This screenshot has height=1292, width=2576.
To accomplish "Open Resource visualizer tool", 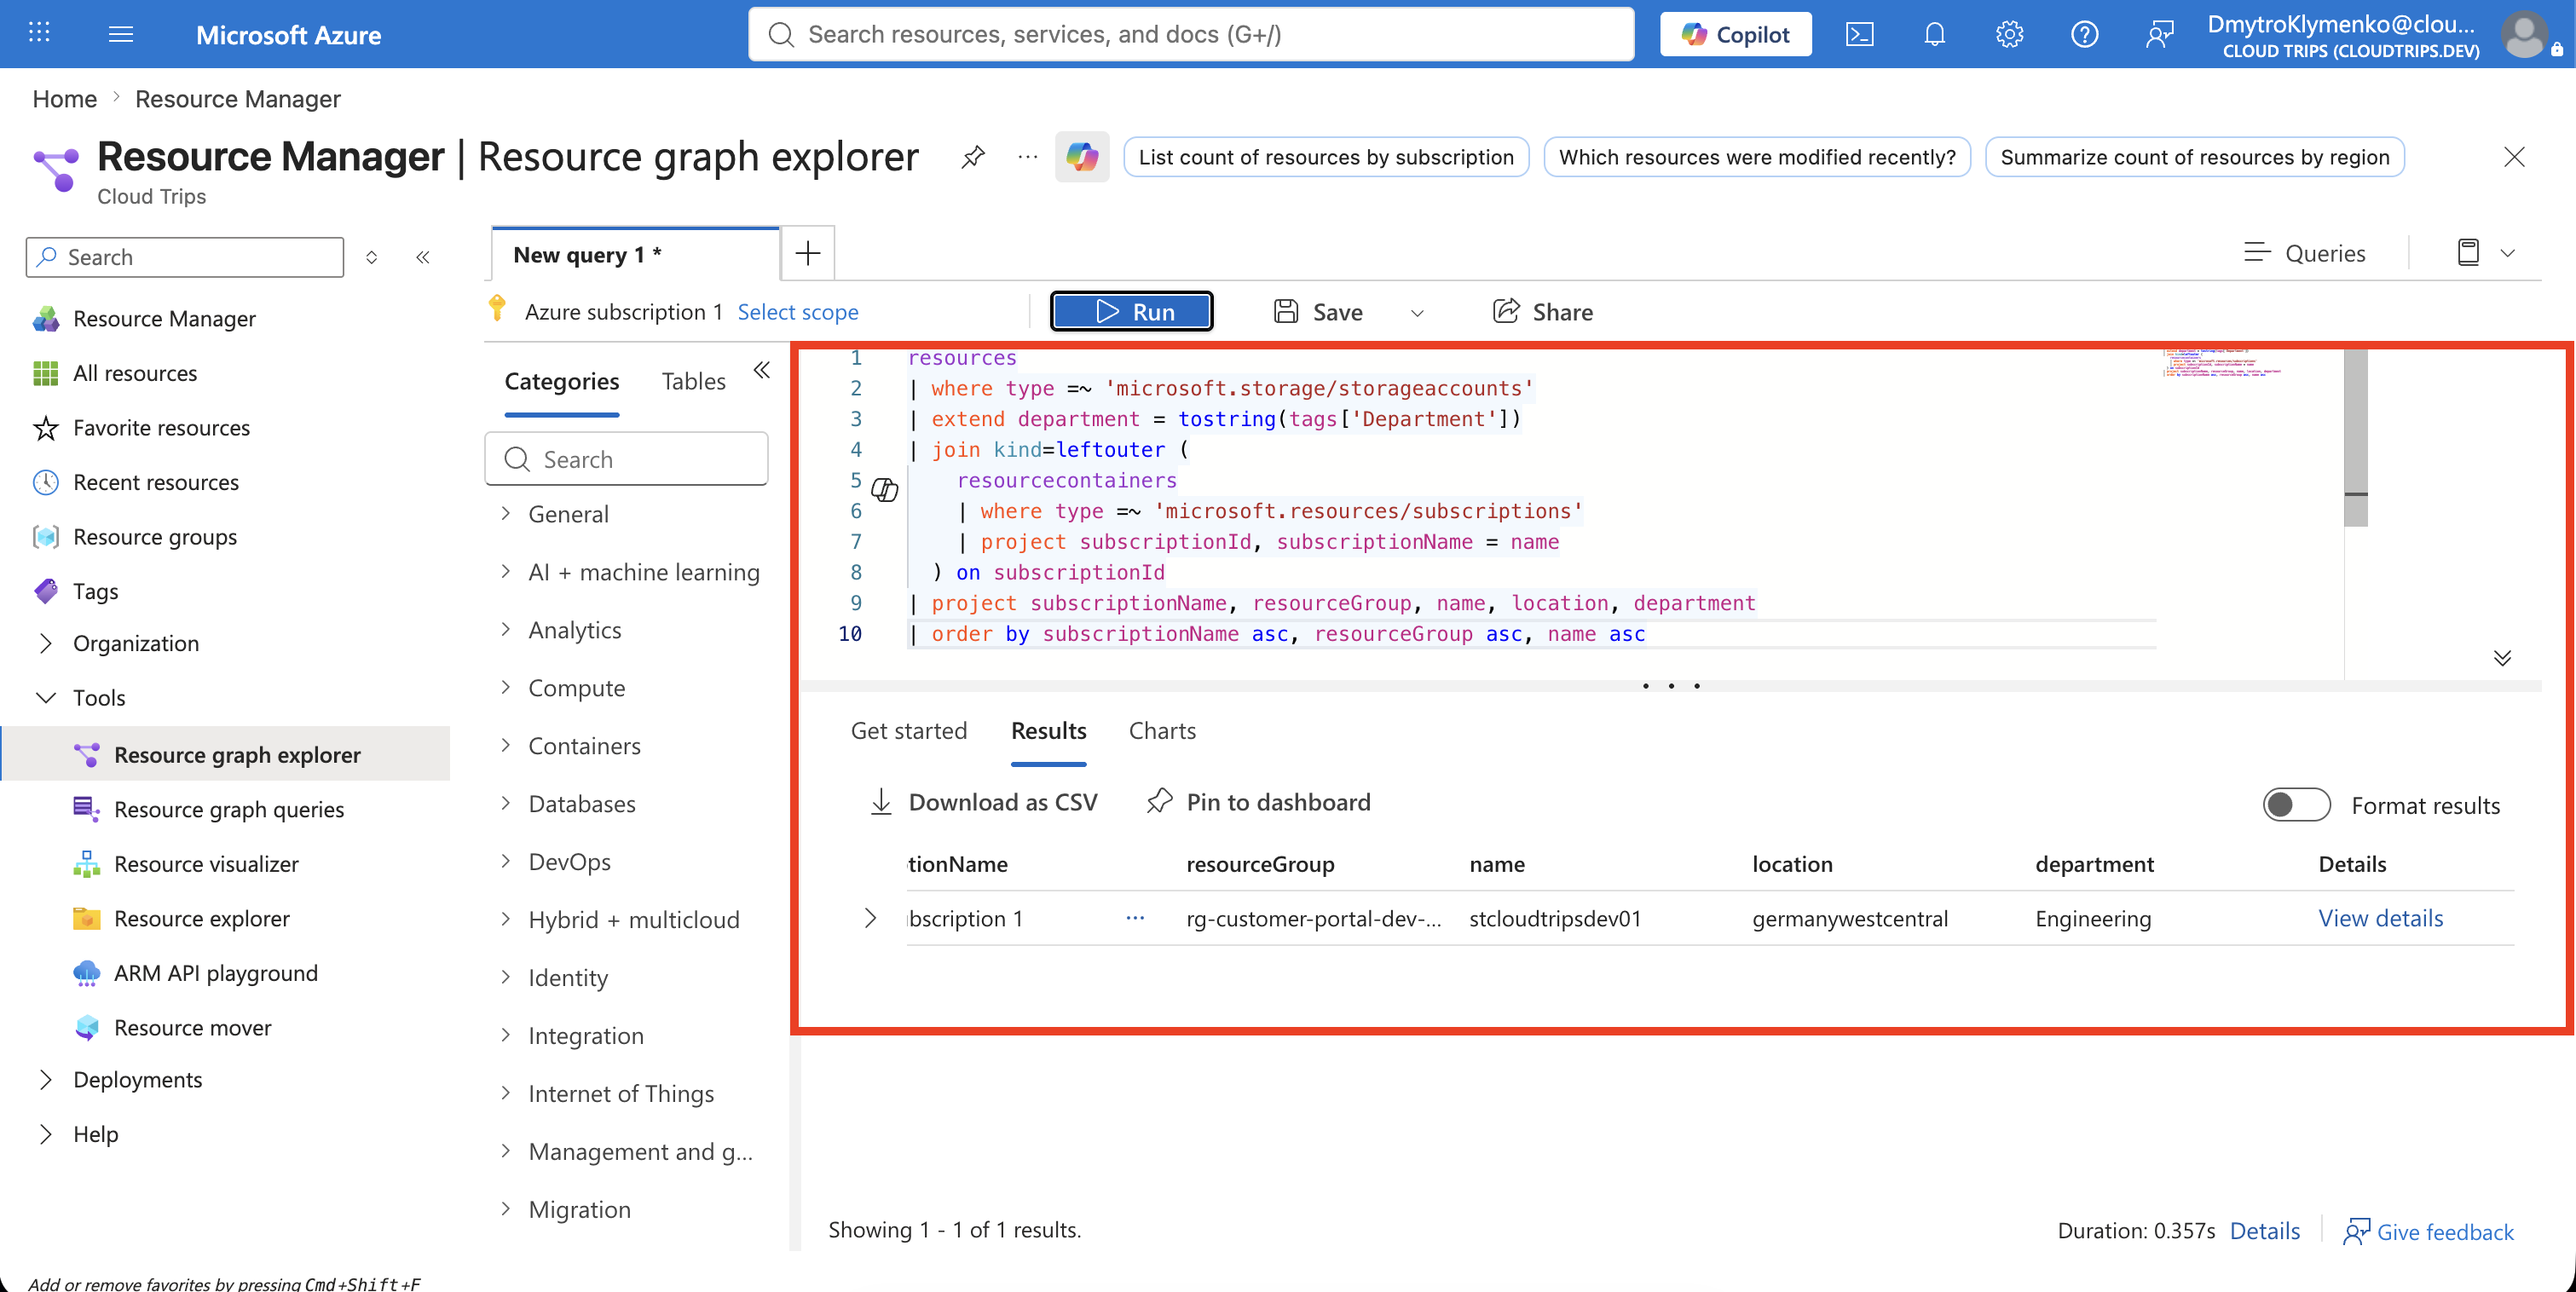I will [206, 864].
